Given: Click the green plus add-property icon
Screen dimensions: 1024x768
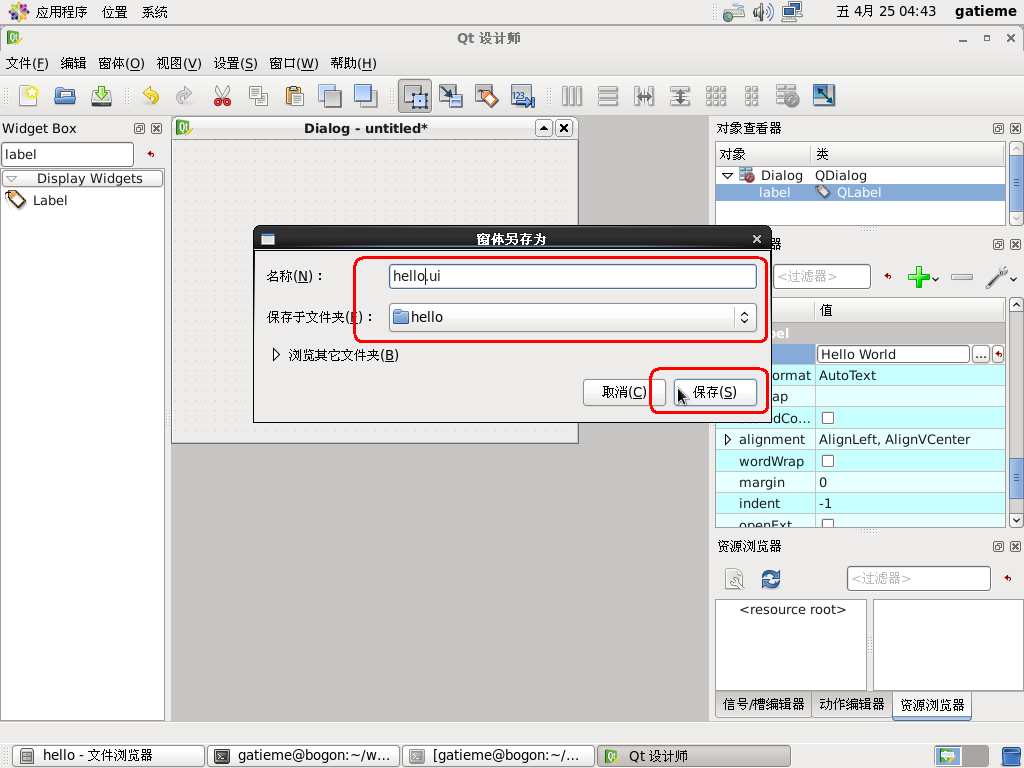Looking at the screenshot, I should (919, 277).
